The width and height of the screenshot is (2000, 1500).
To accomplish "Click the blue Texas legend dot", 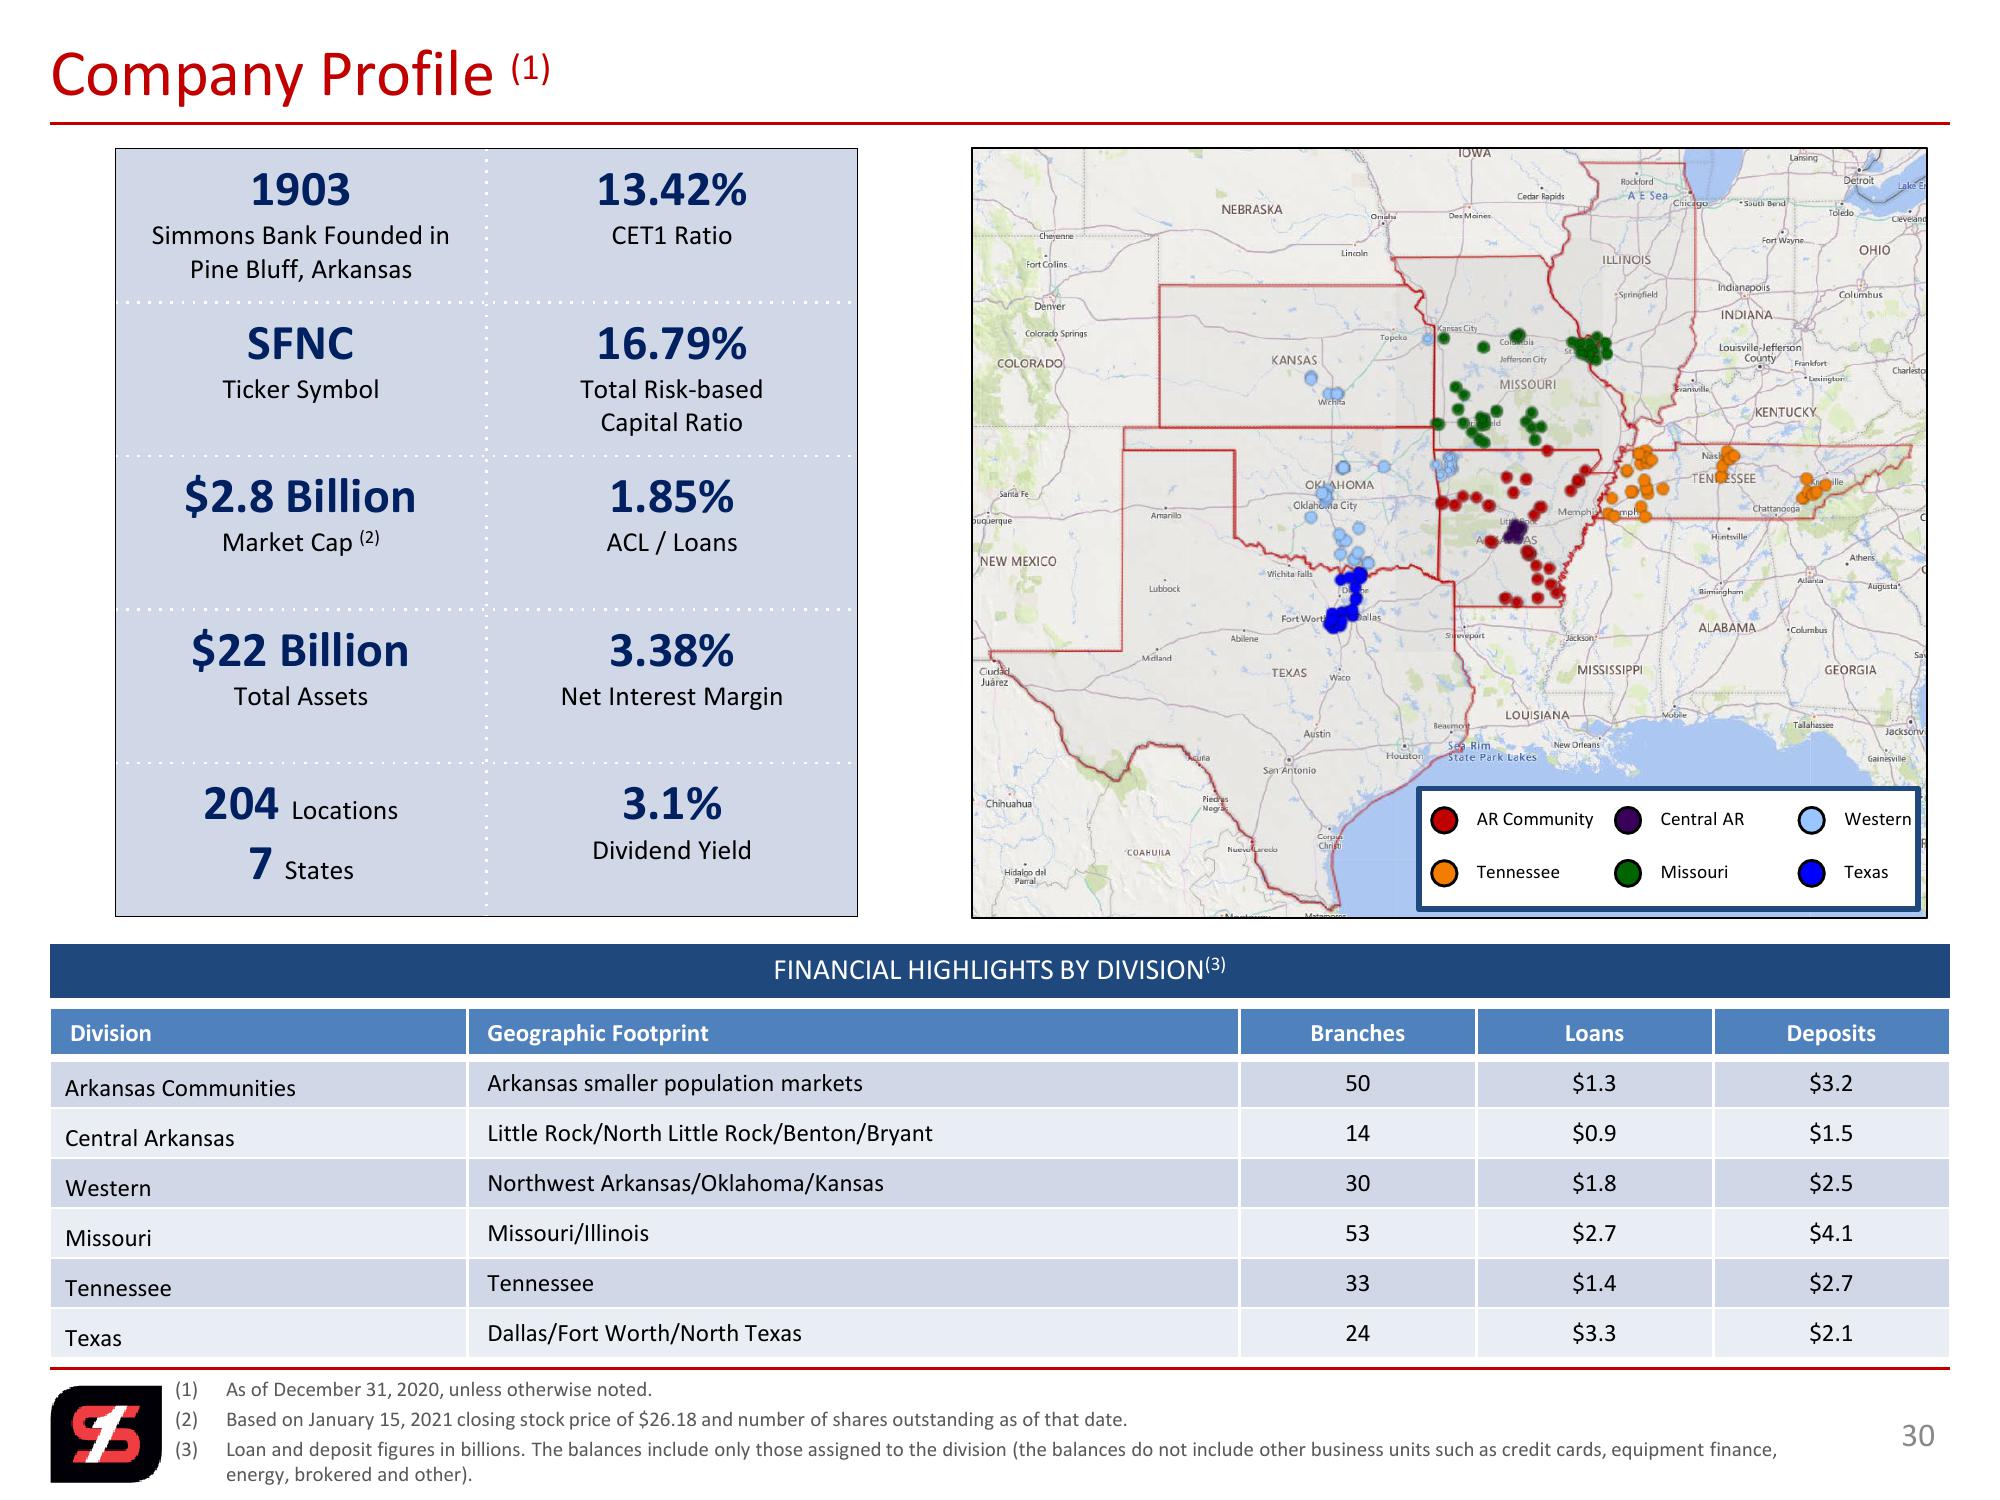I will click(1812, 873).
